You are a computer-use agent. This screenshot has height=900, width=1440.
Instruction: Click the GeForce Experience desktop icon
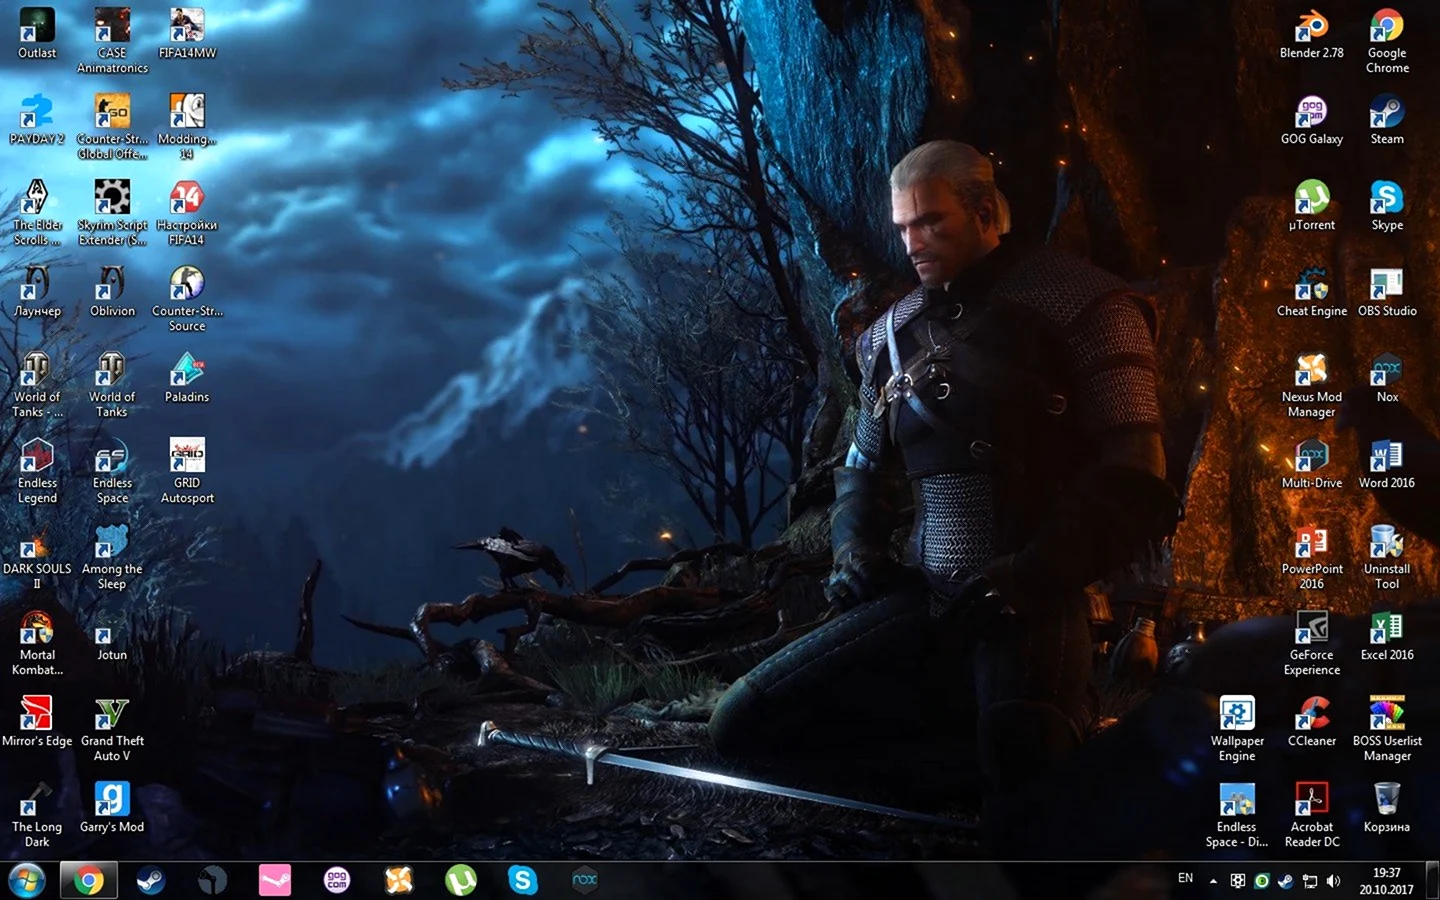click(1311, 631)
